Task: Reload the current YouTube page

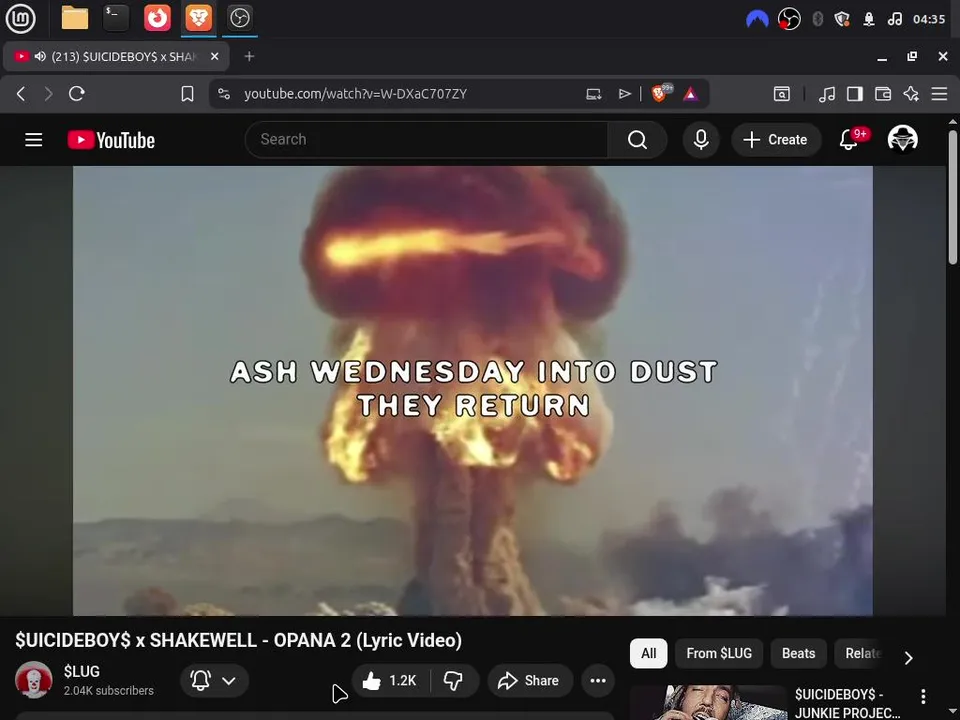Action: pyautogui.click(x=77, y=94)
